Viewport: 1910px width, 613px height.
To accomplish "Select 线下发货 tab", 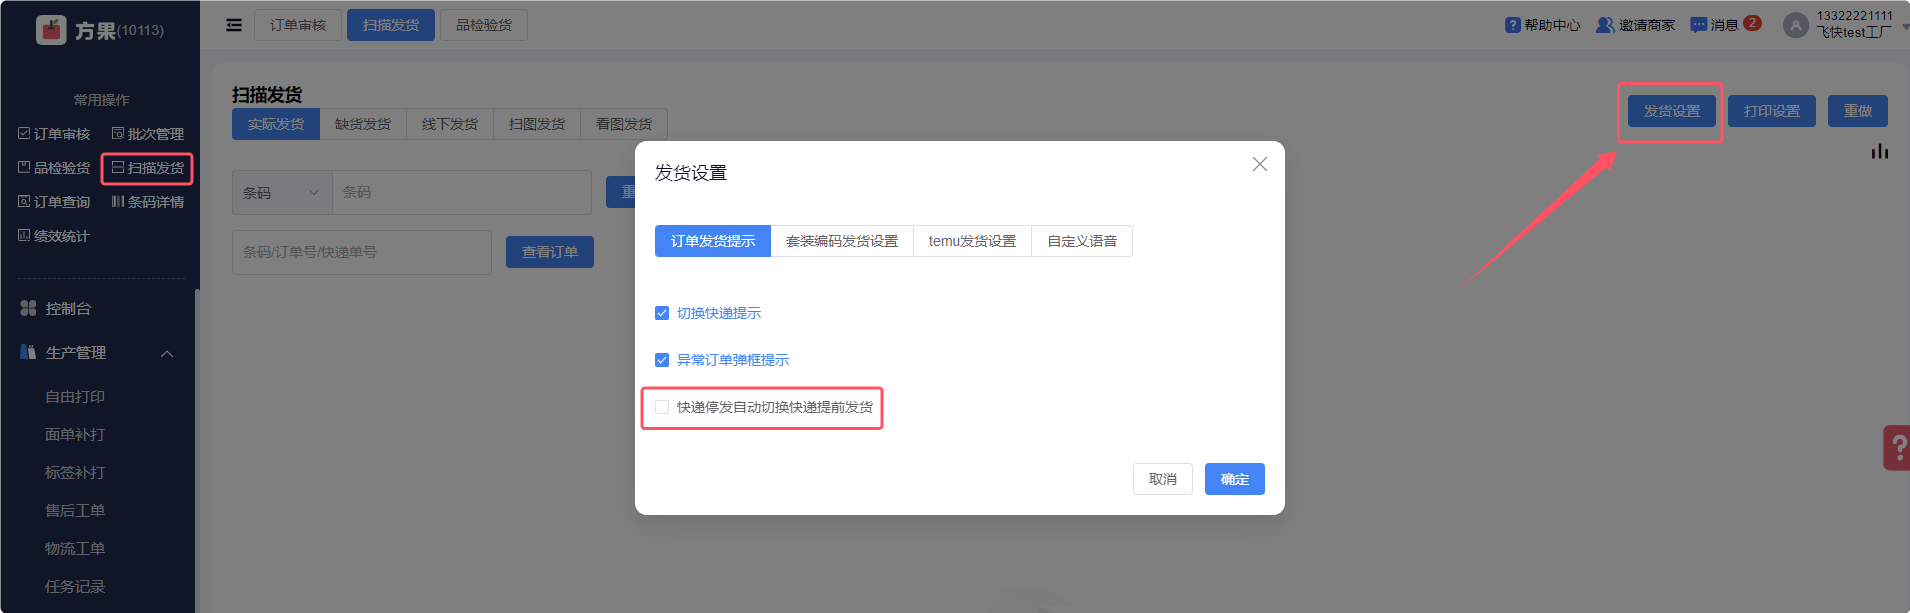I will 450,124.
